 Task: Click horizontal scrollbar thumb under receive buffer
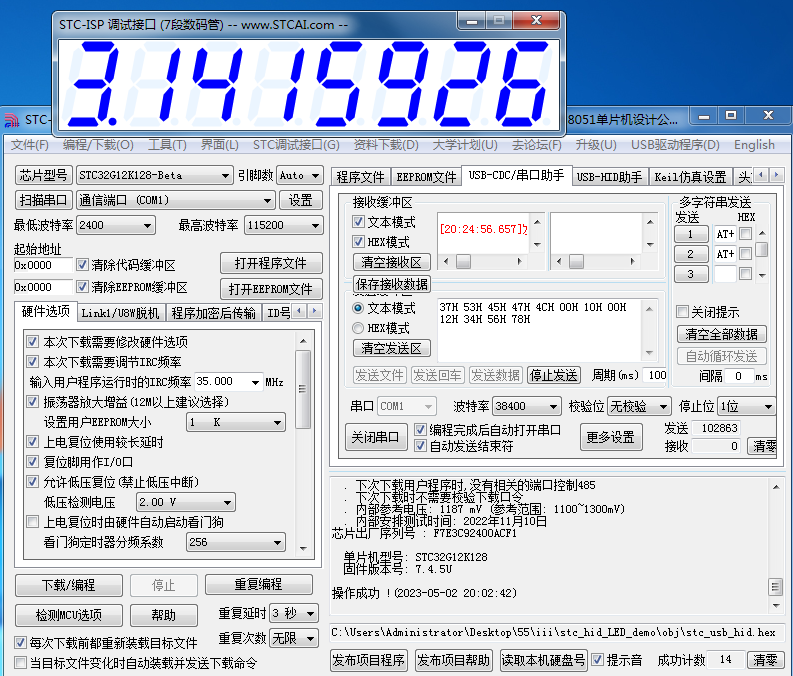[x=463, y=261]
